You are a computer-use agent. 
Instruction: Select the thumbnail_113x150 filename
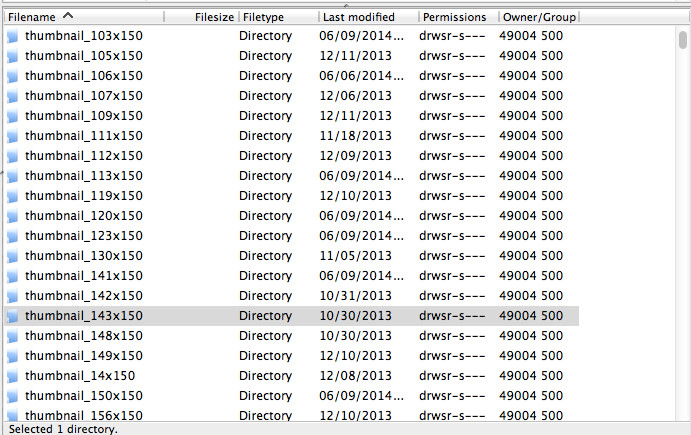[x=84, y=175]
